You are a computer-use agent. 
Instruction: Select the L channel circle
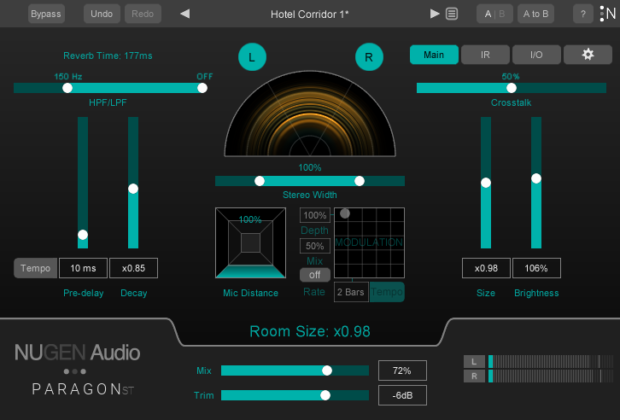click(x=252, y=57)
